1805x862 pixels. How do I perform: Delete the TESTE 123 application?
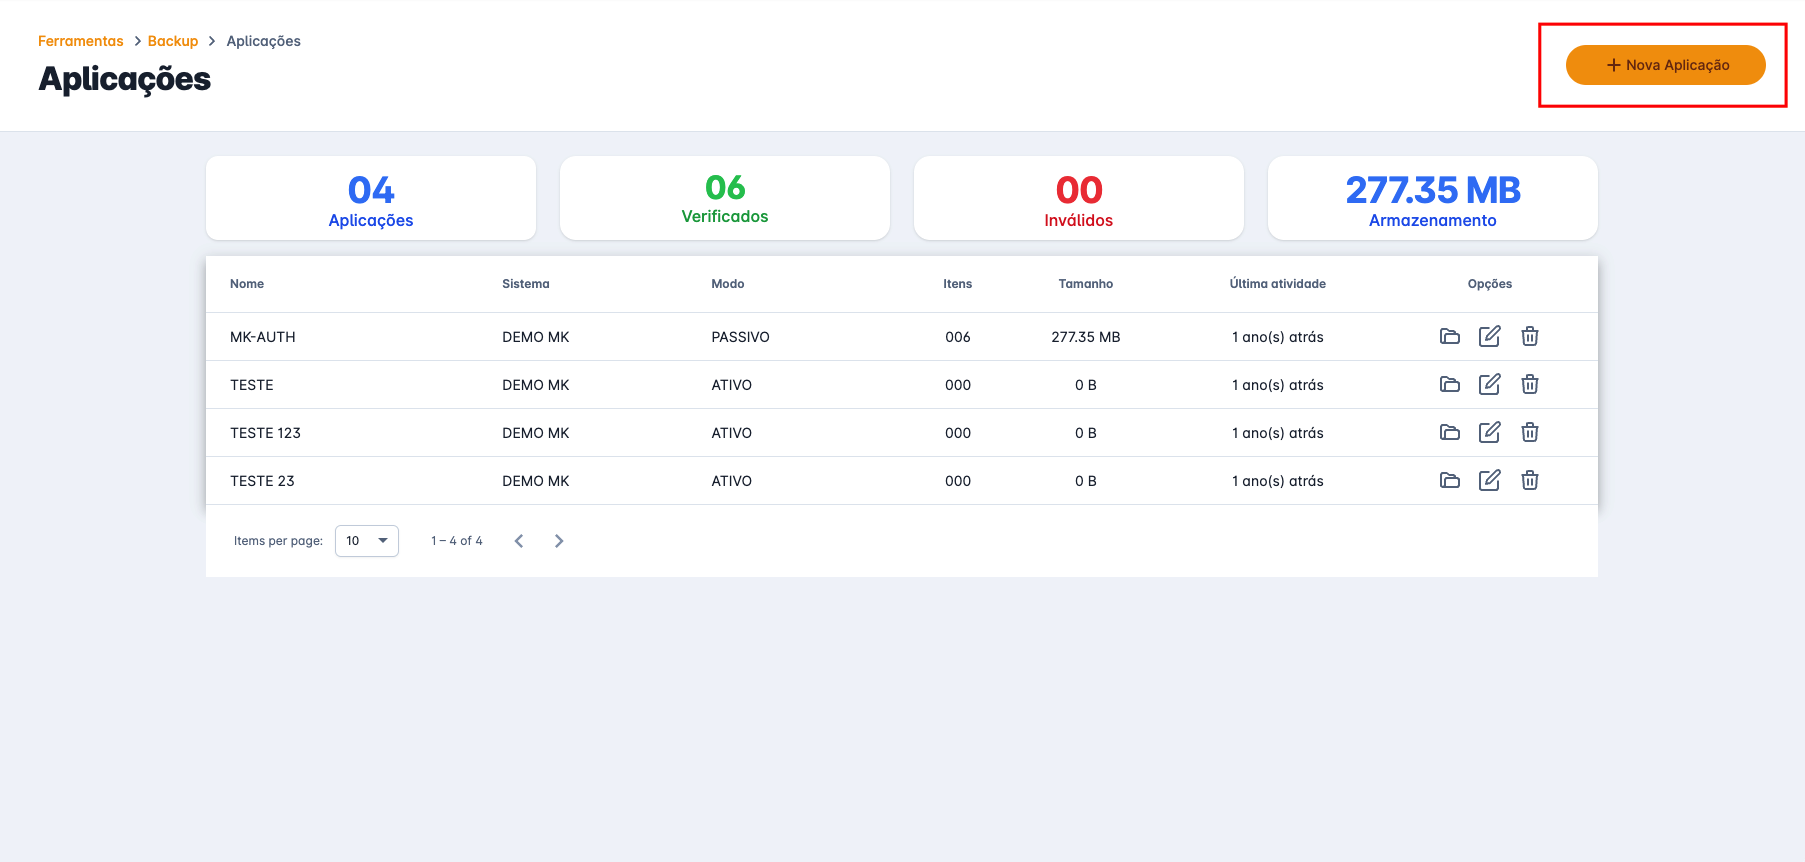[1529, 433]
